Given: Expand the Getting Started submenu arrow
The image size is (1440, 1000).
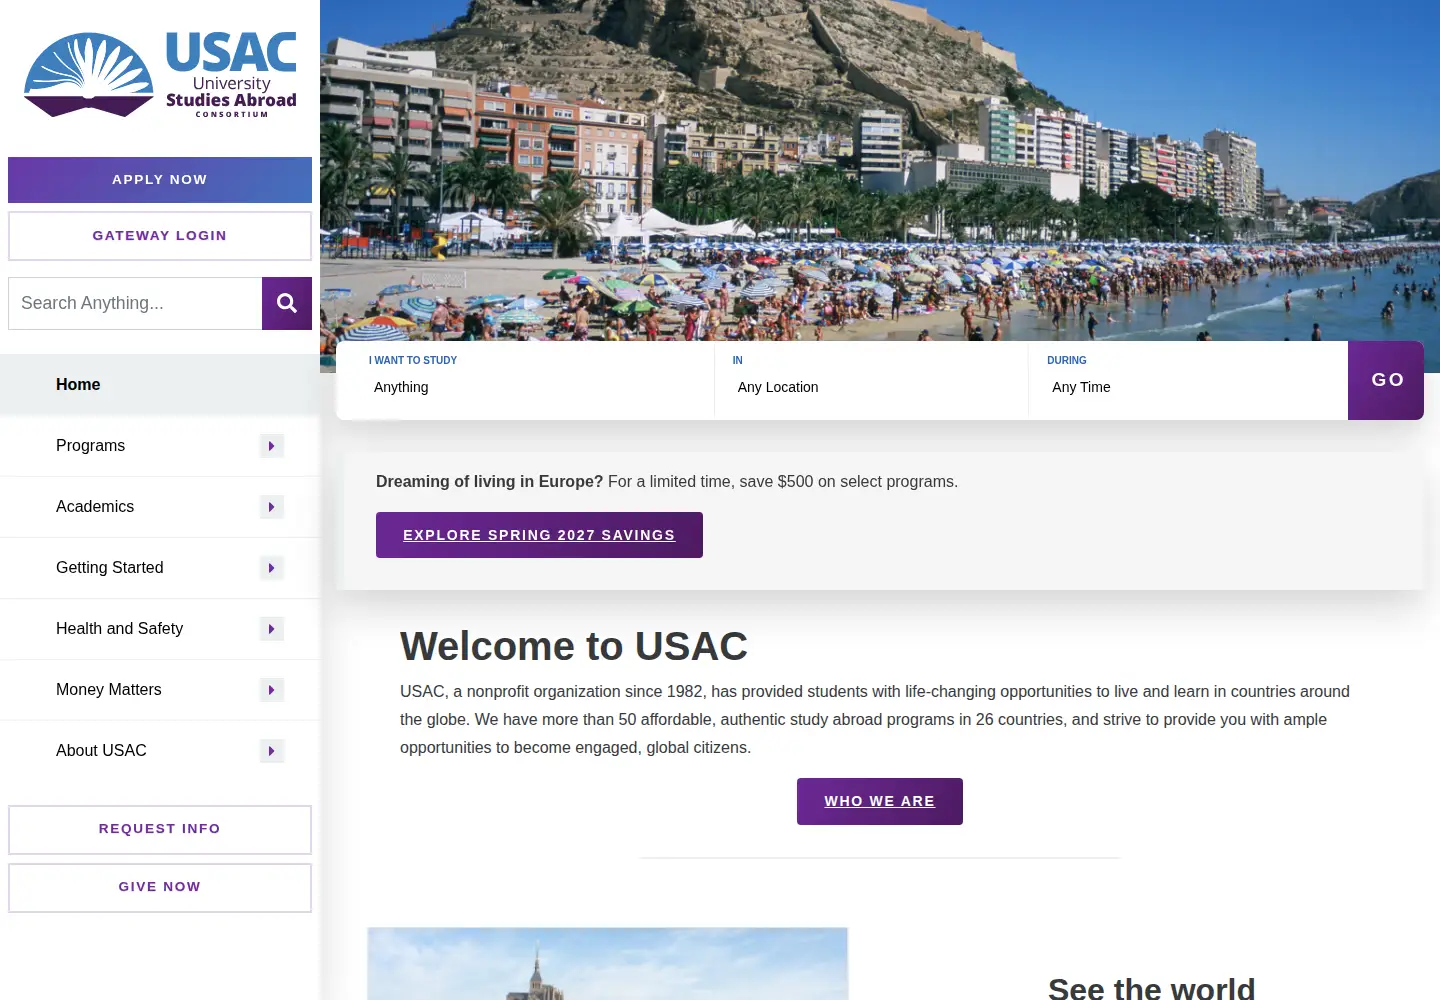Looking at the screenshot, I should coord(271,568).
